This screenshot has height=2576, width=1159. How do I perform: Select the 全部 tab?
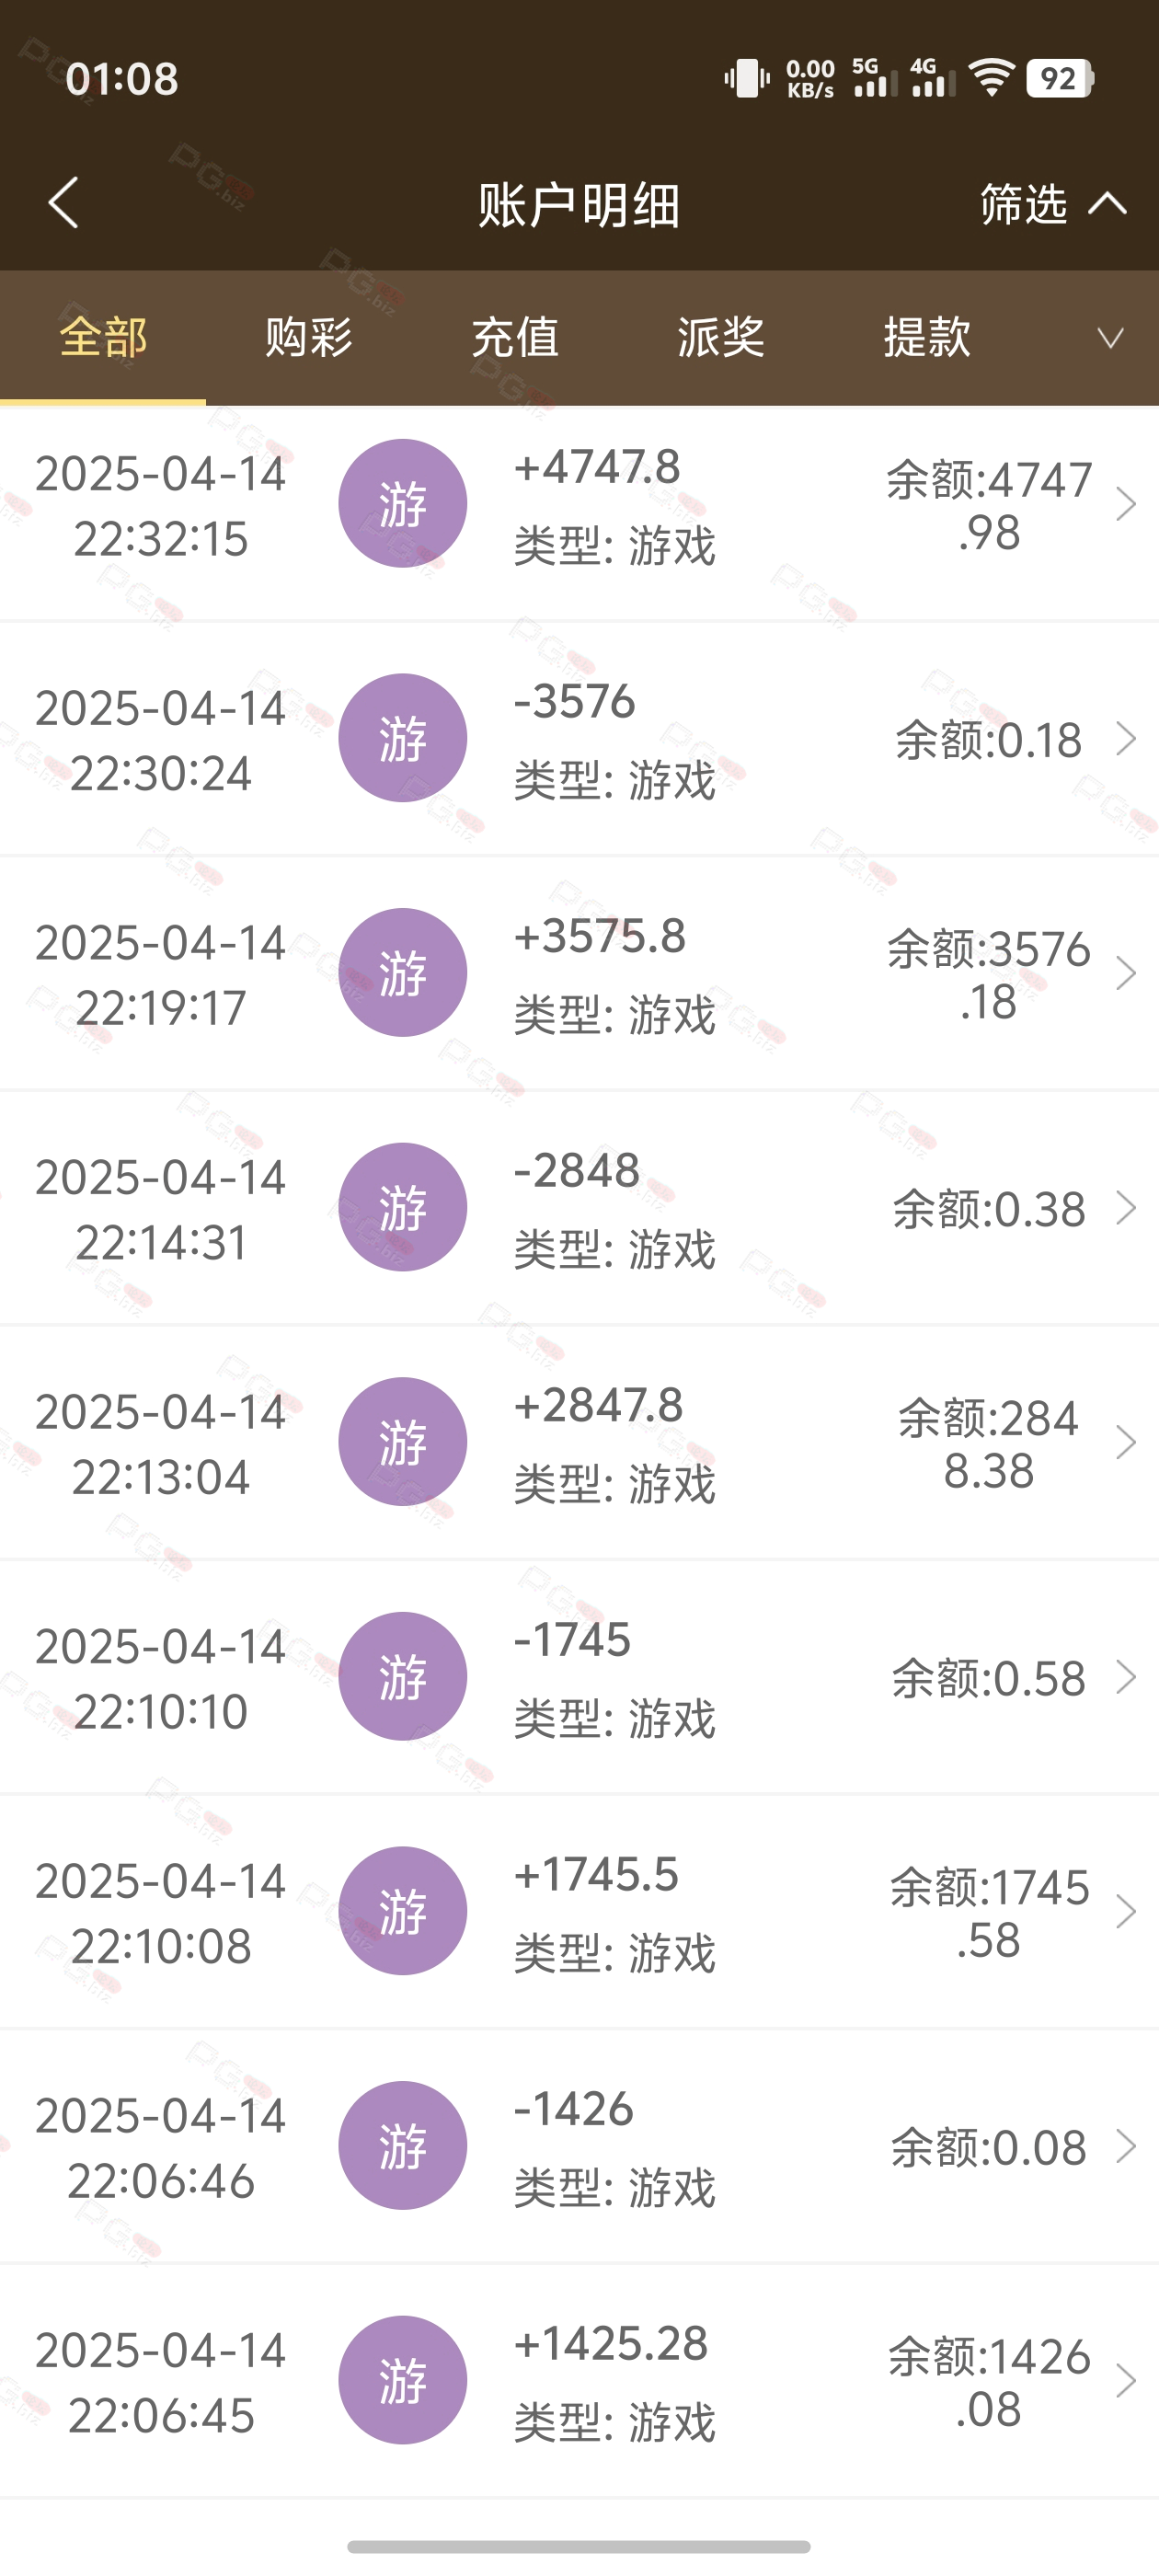tap(103, 337)
